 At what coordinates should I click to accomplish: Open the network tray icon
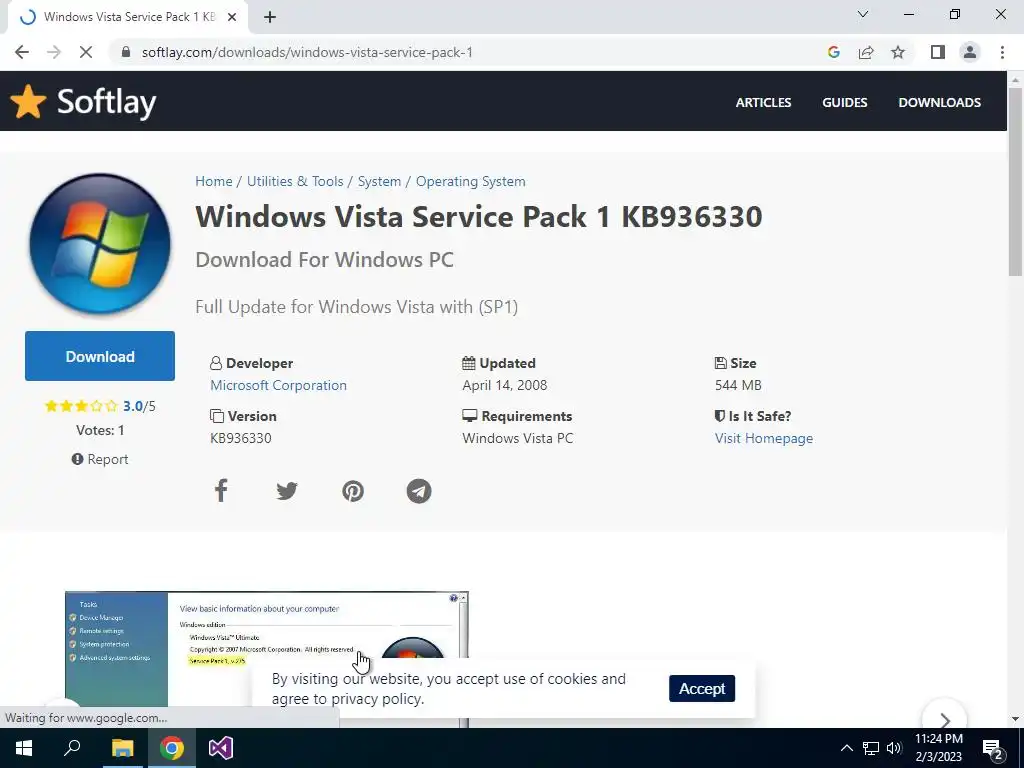point(871,748)
